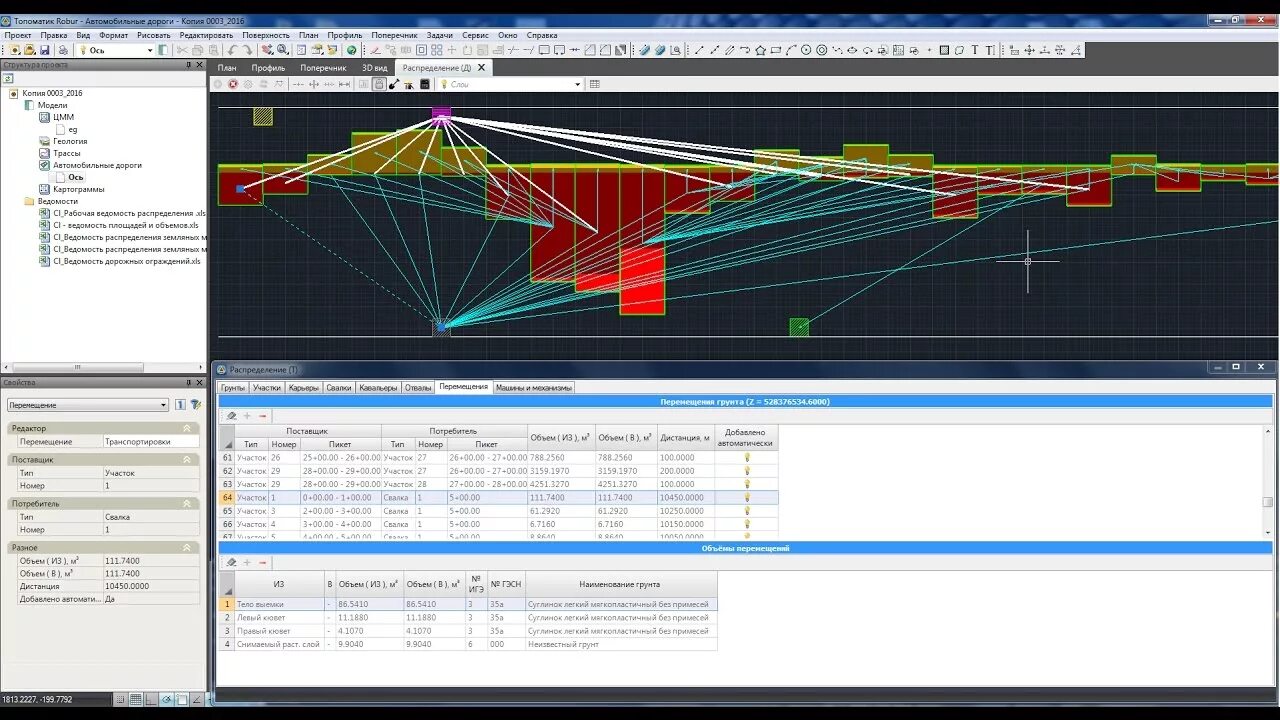Click the open folder icon in main toolbar

click(30, 50)
